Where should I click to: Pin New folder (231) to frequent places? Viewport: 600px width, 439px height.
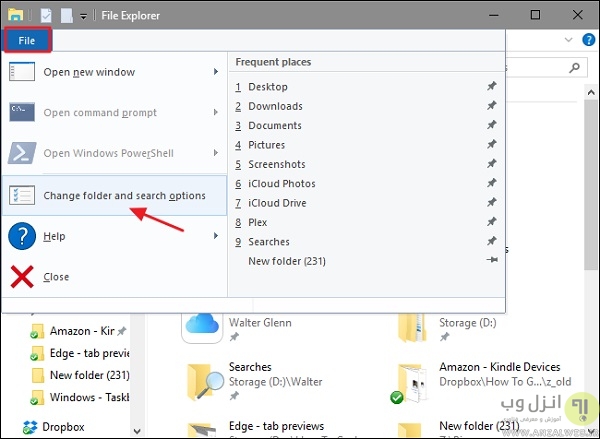tap(491, 262)
